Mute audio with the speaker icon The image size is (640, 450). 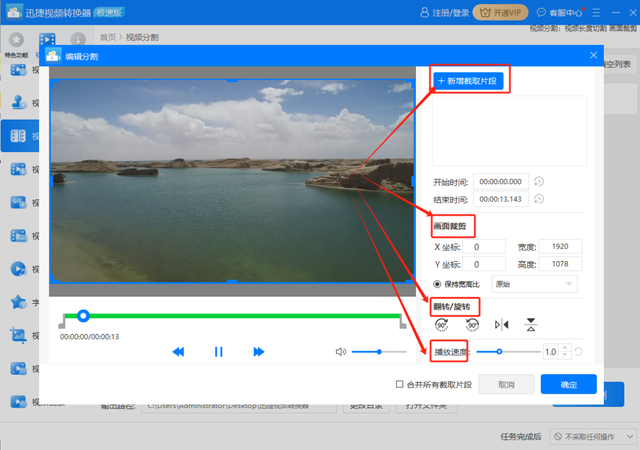340,352
